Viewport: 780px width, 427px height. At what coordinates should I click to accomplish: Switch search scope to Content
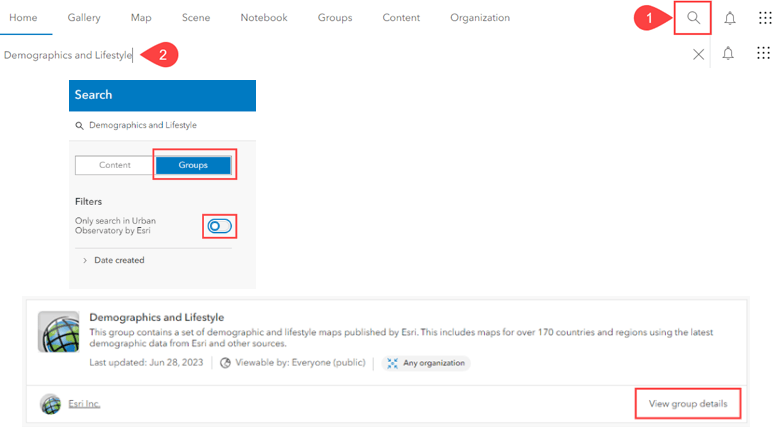coord(115,165)
